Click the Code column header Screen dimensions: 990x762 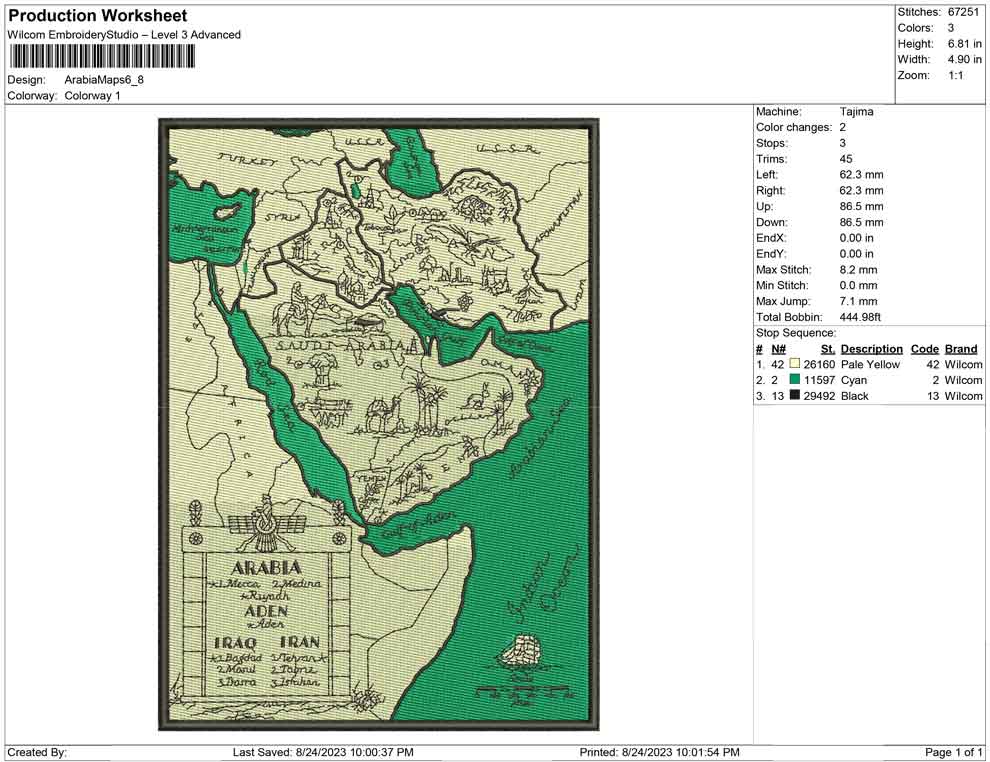coord(924,349)
